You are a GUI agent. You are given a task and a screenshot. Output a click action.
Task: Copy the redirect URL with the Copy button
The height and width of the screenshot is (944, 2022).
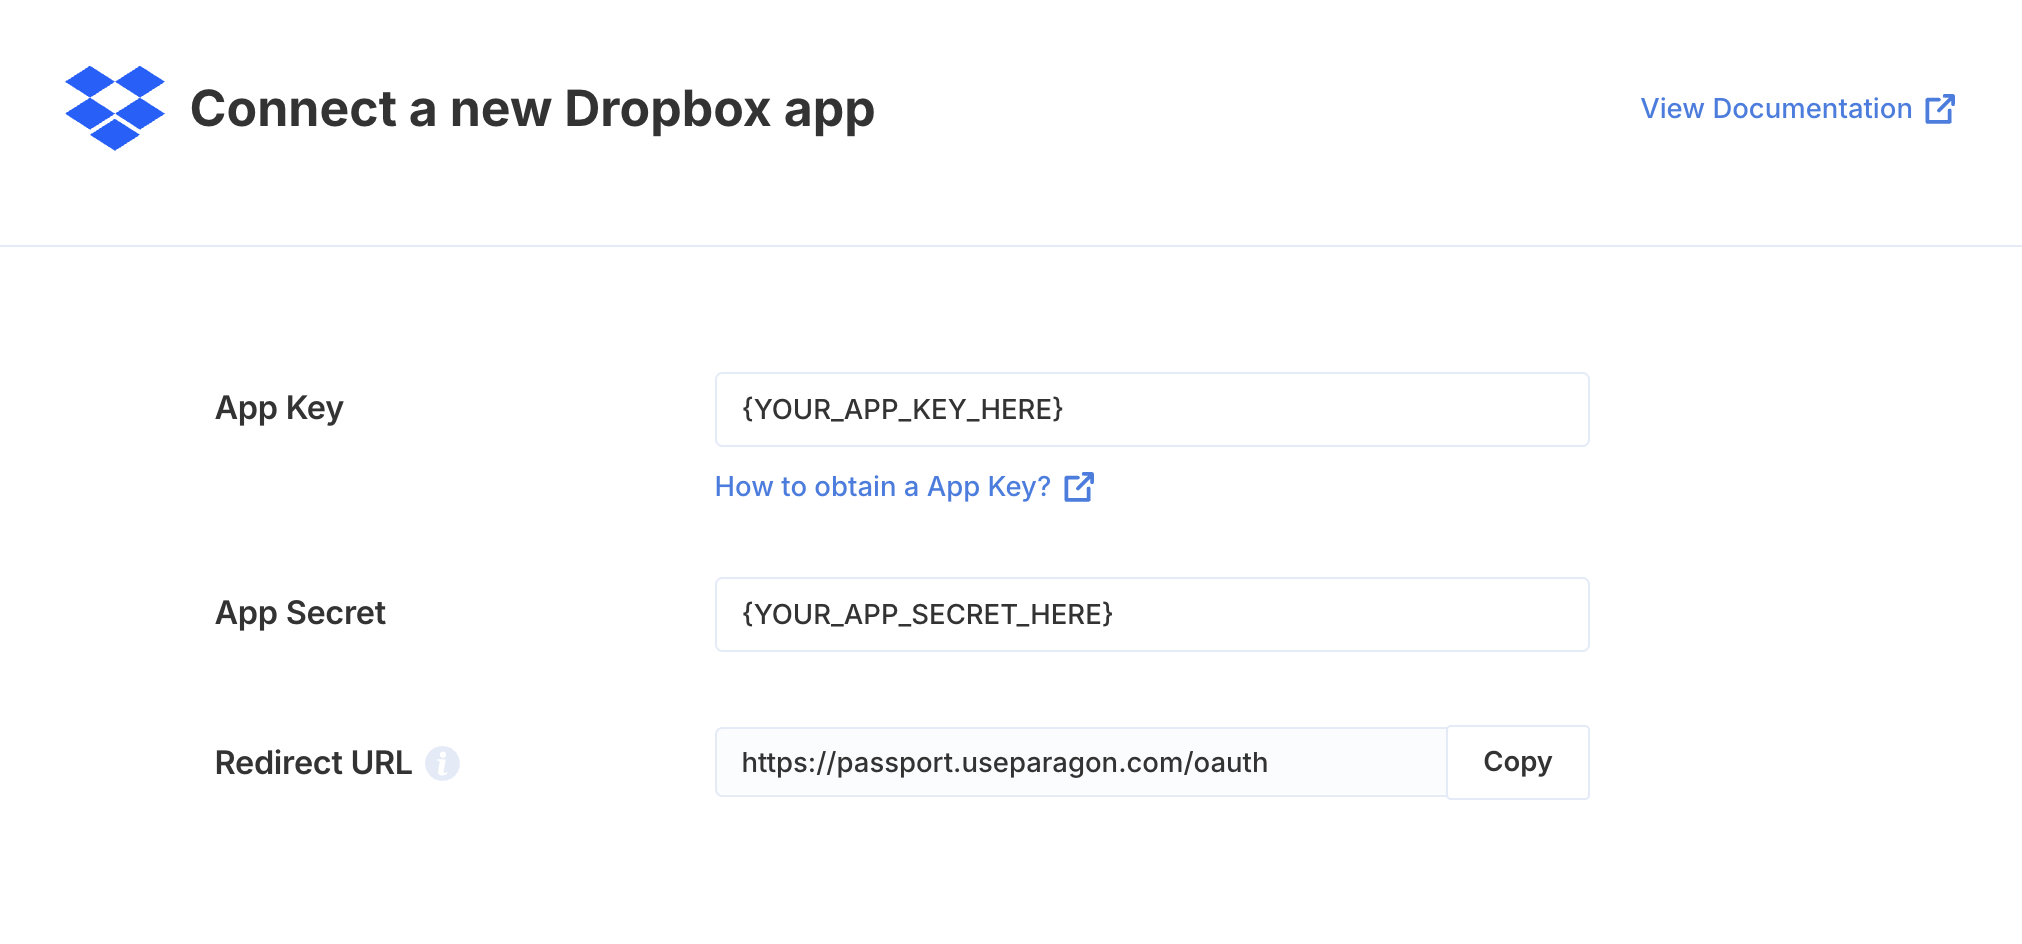(x=1518, y=762)
